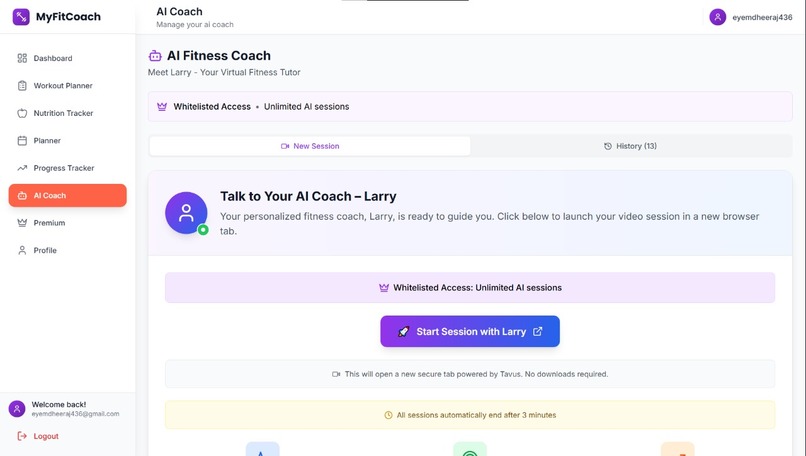Switch to the History (13) tab
This screenshot has width=806, height=456.
(630, 146)
